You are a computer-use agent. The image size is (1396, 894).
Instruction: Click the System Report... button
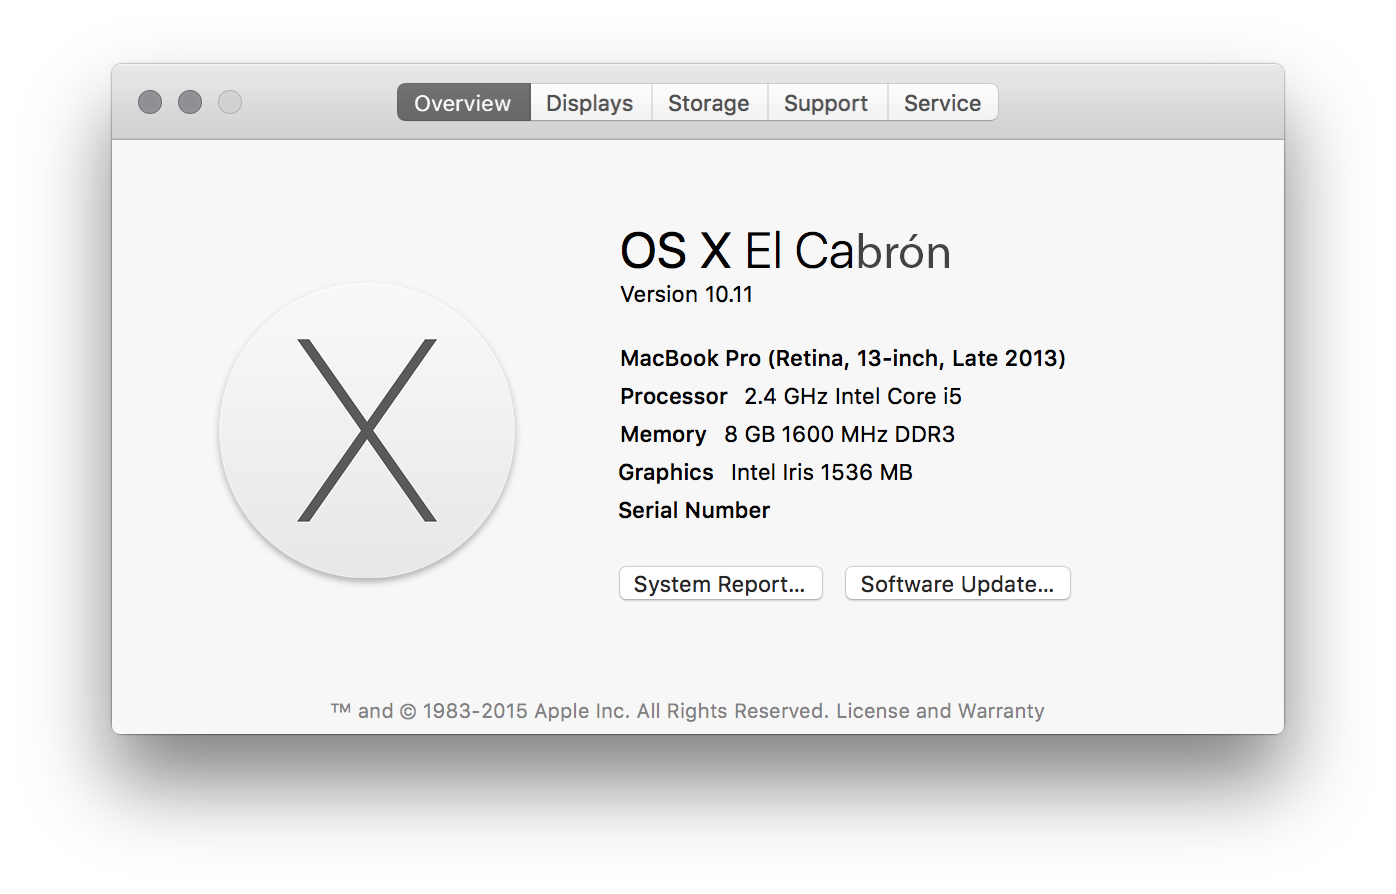[x=721, y=584]
